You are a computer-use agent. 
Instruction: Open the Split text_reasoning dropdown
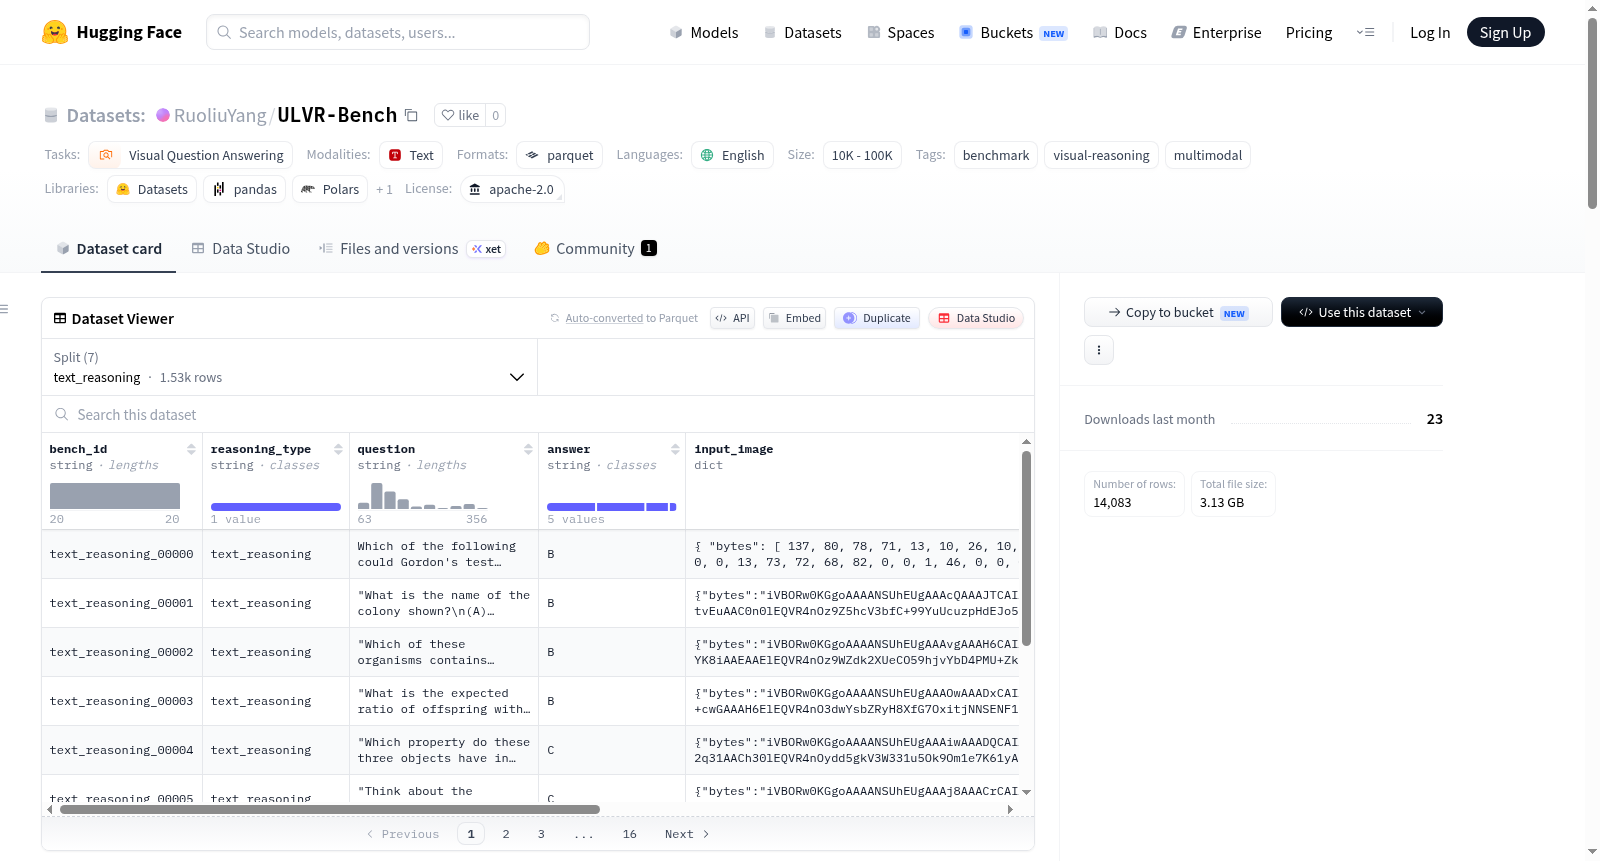(x=289, y=367)
